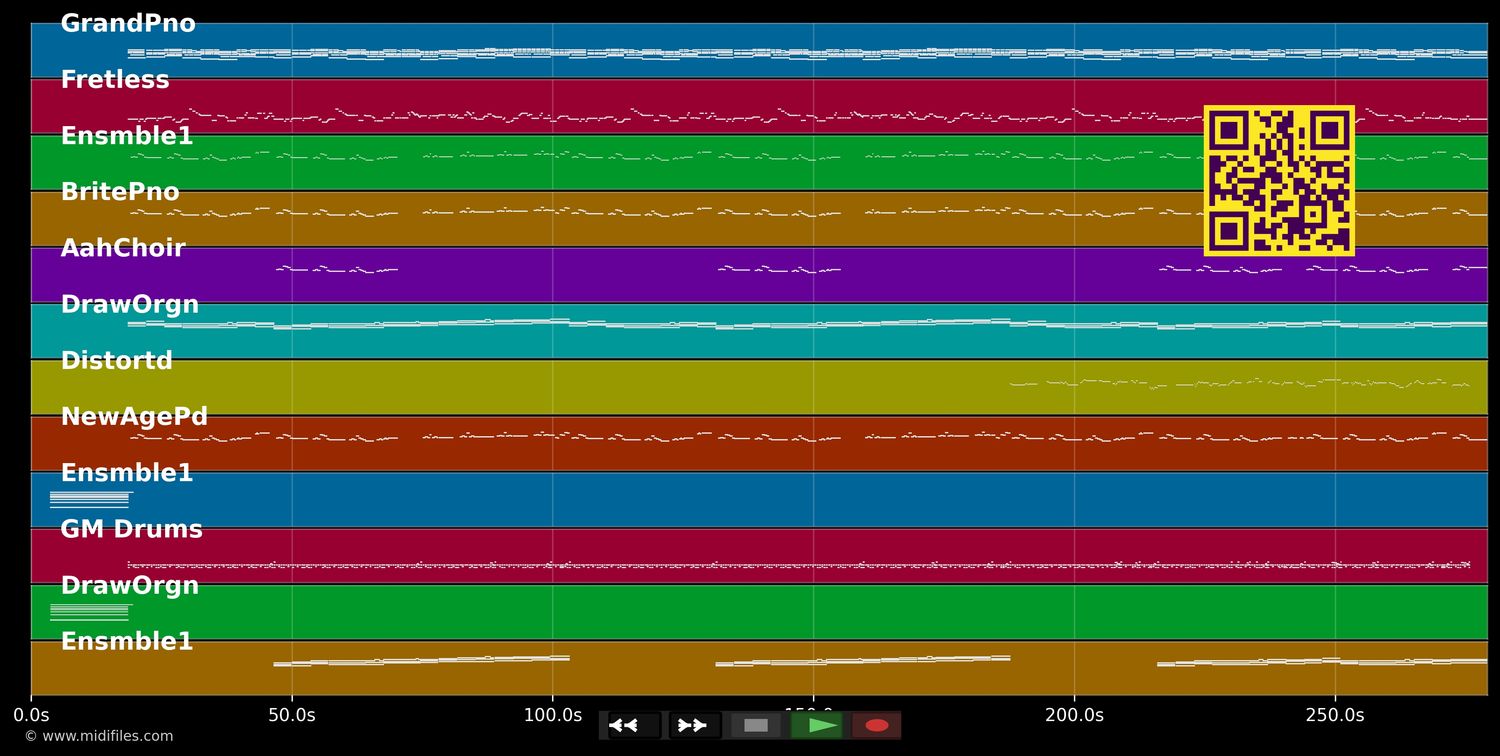
Task: Click the 0.0s time axis marker
Action: 31,715
